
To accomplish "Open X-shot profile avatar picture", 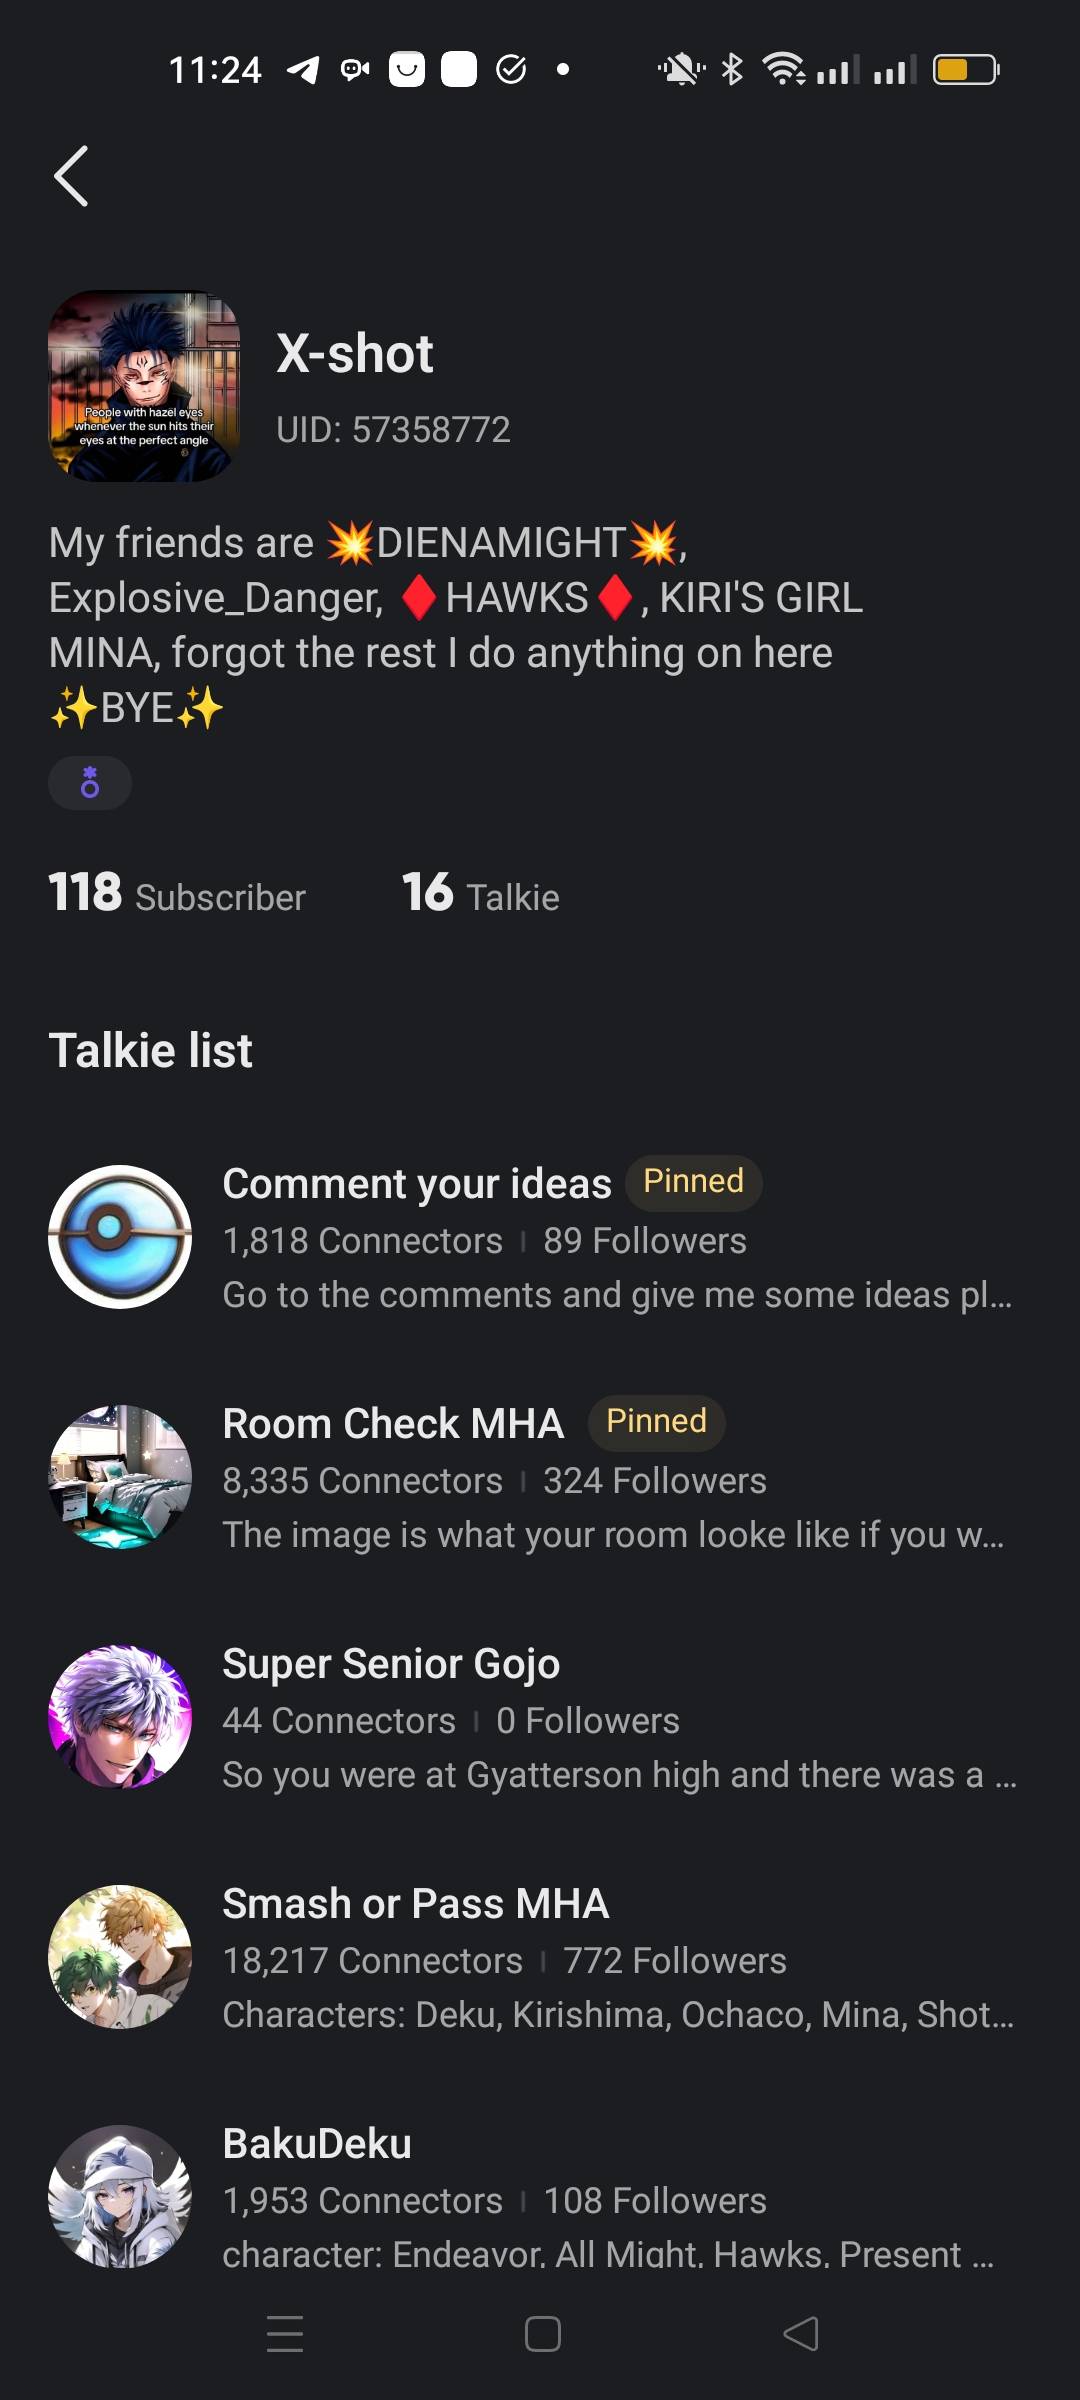I will (144, 386).
